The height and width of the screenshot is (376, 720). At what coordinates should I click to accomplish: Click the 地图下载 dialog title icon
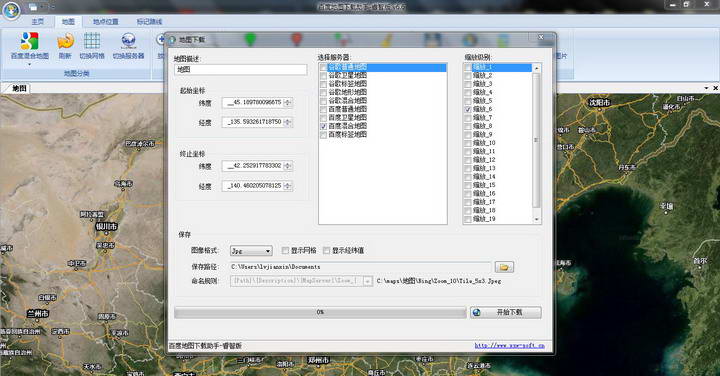173,40
